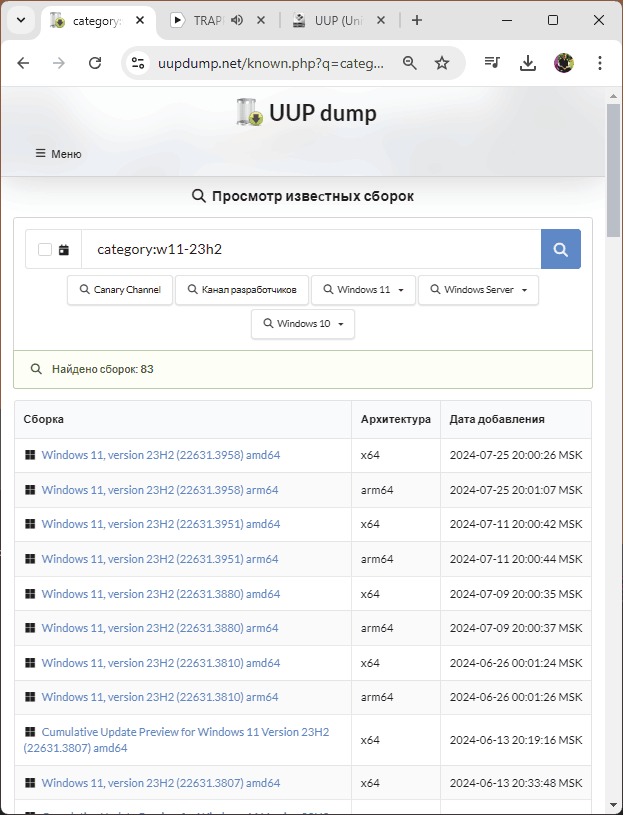623x815 pixels.
Task: Expand the Windows Server dropdown
Action: pos(478,290)
